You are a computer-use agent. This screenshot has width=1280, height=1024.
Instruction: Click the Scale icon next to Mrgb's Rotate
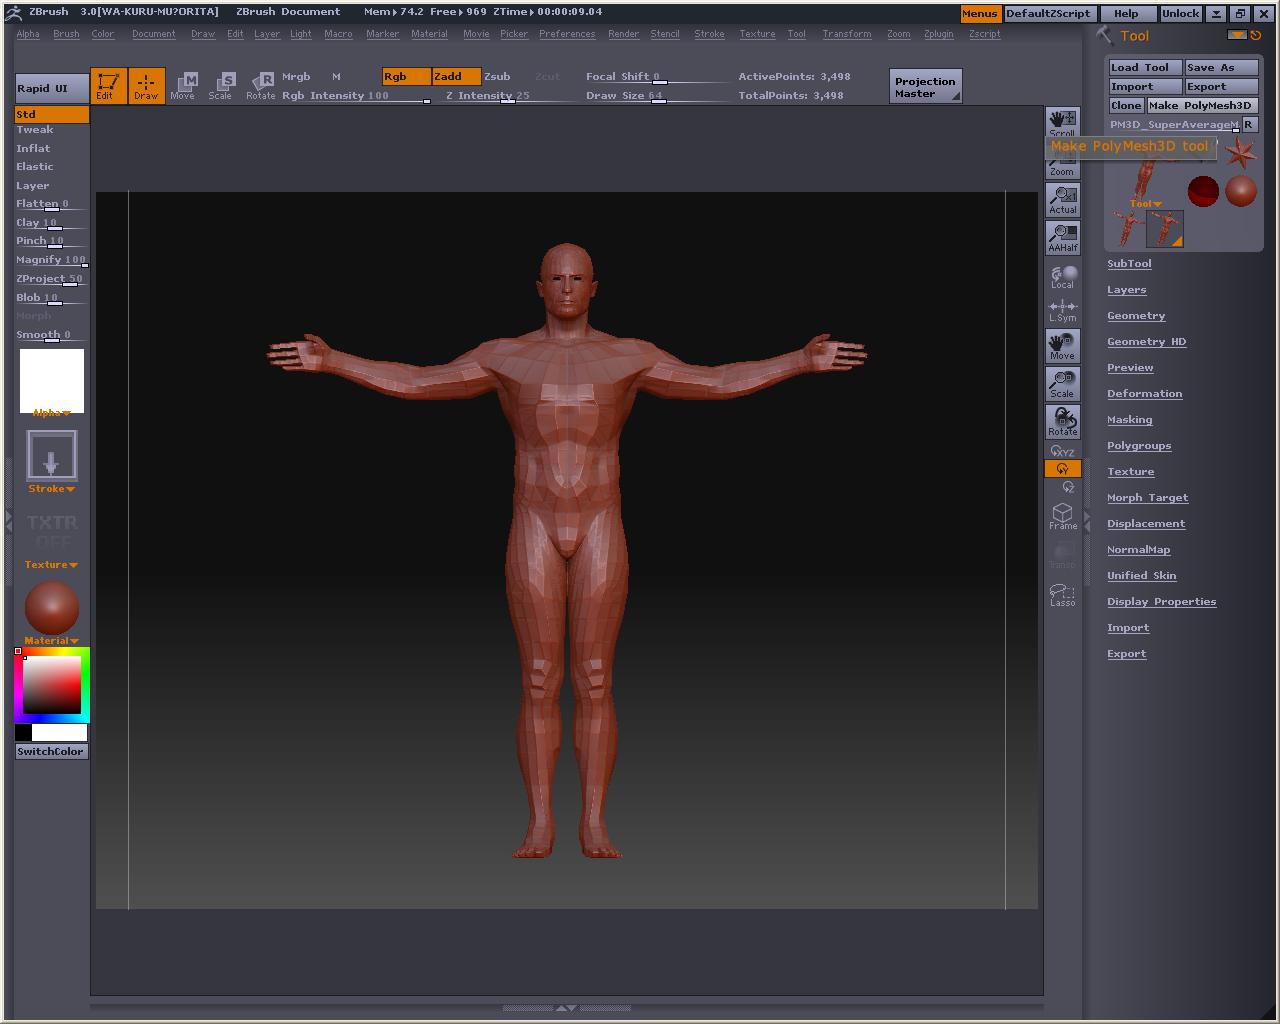click(221, 85)
